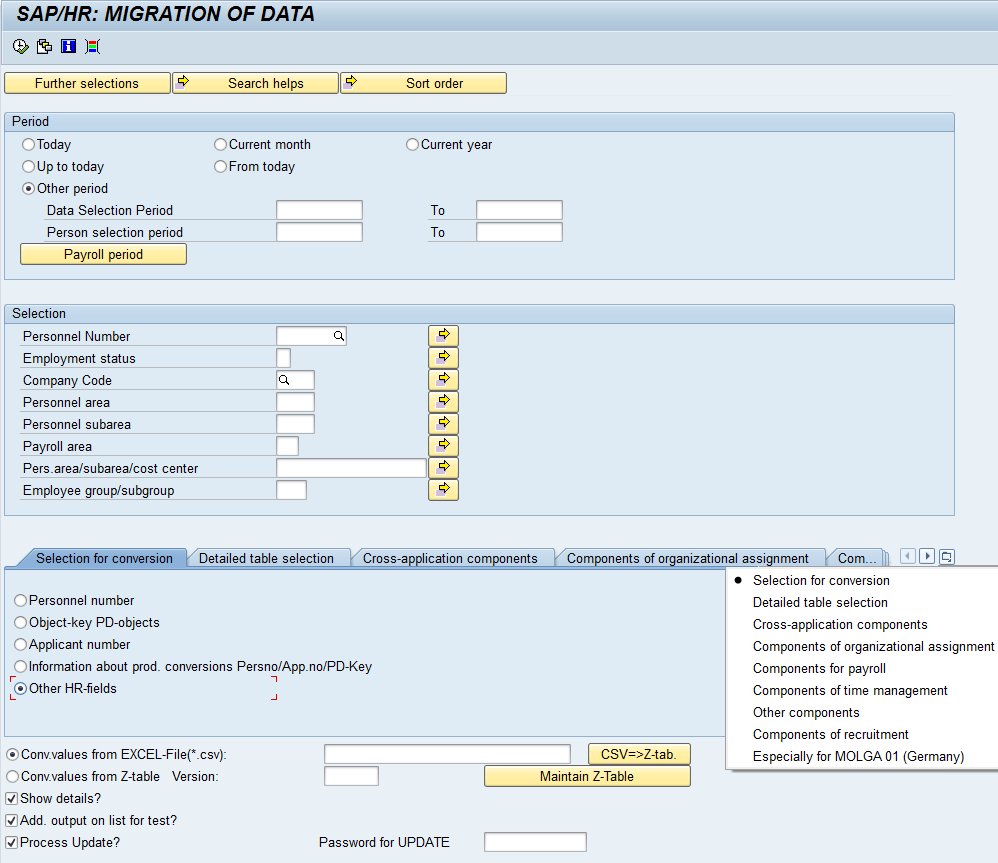Focus the Employee group/subgroup input field
The image size is (998, 863).
[292, 490]
